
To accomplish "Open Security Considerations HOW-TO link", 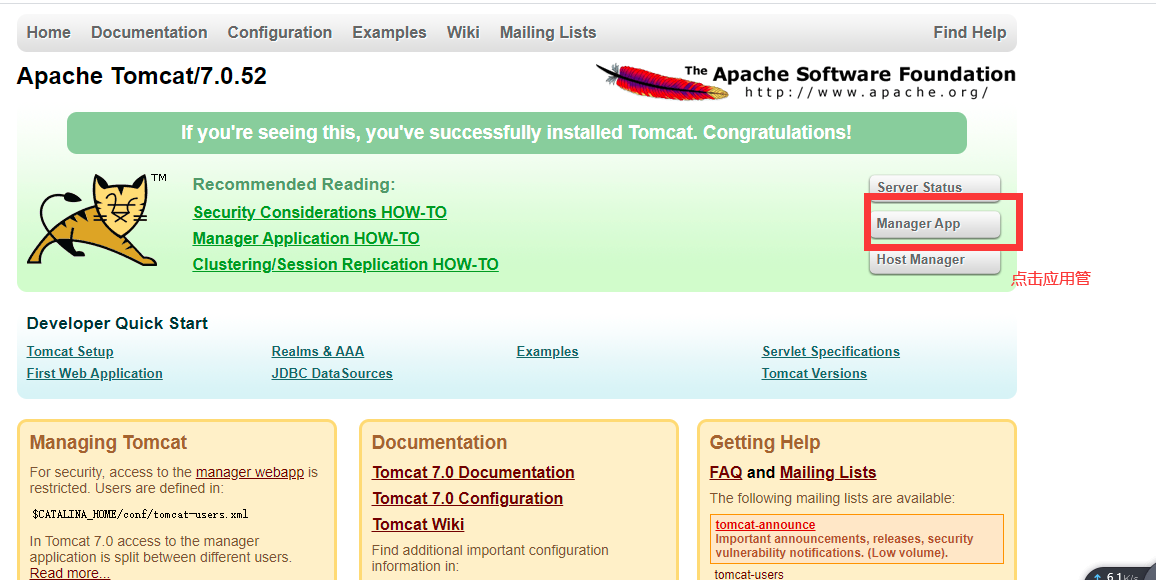I will [320, 212].
